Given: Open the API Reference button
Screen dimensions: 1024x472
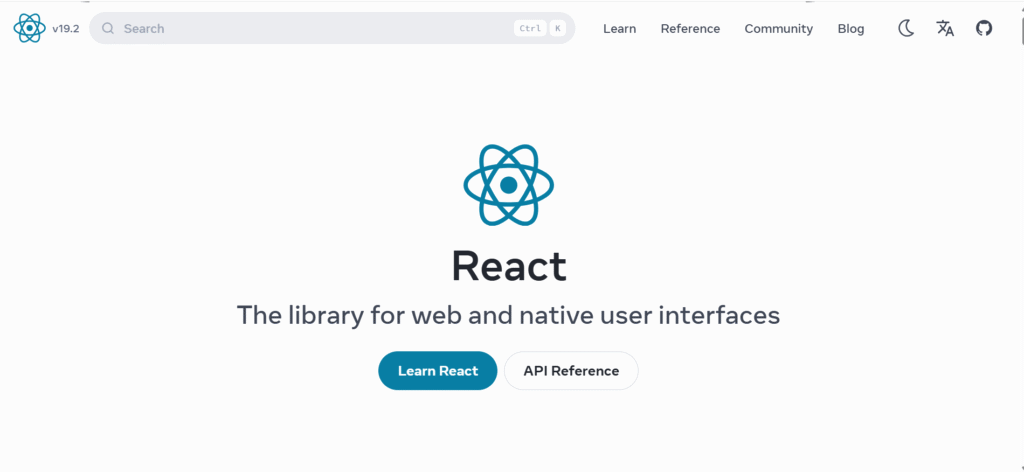Looking at the screenshot, I should coord(571,370).
